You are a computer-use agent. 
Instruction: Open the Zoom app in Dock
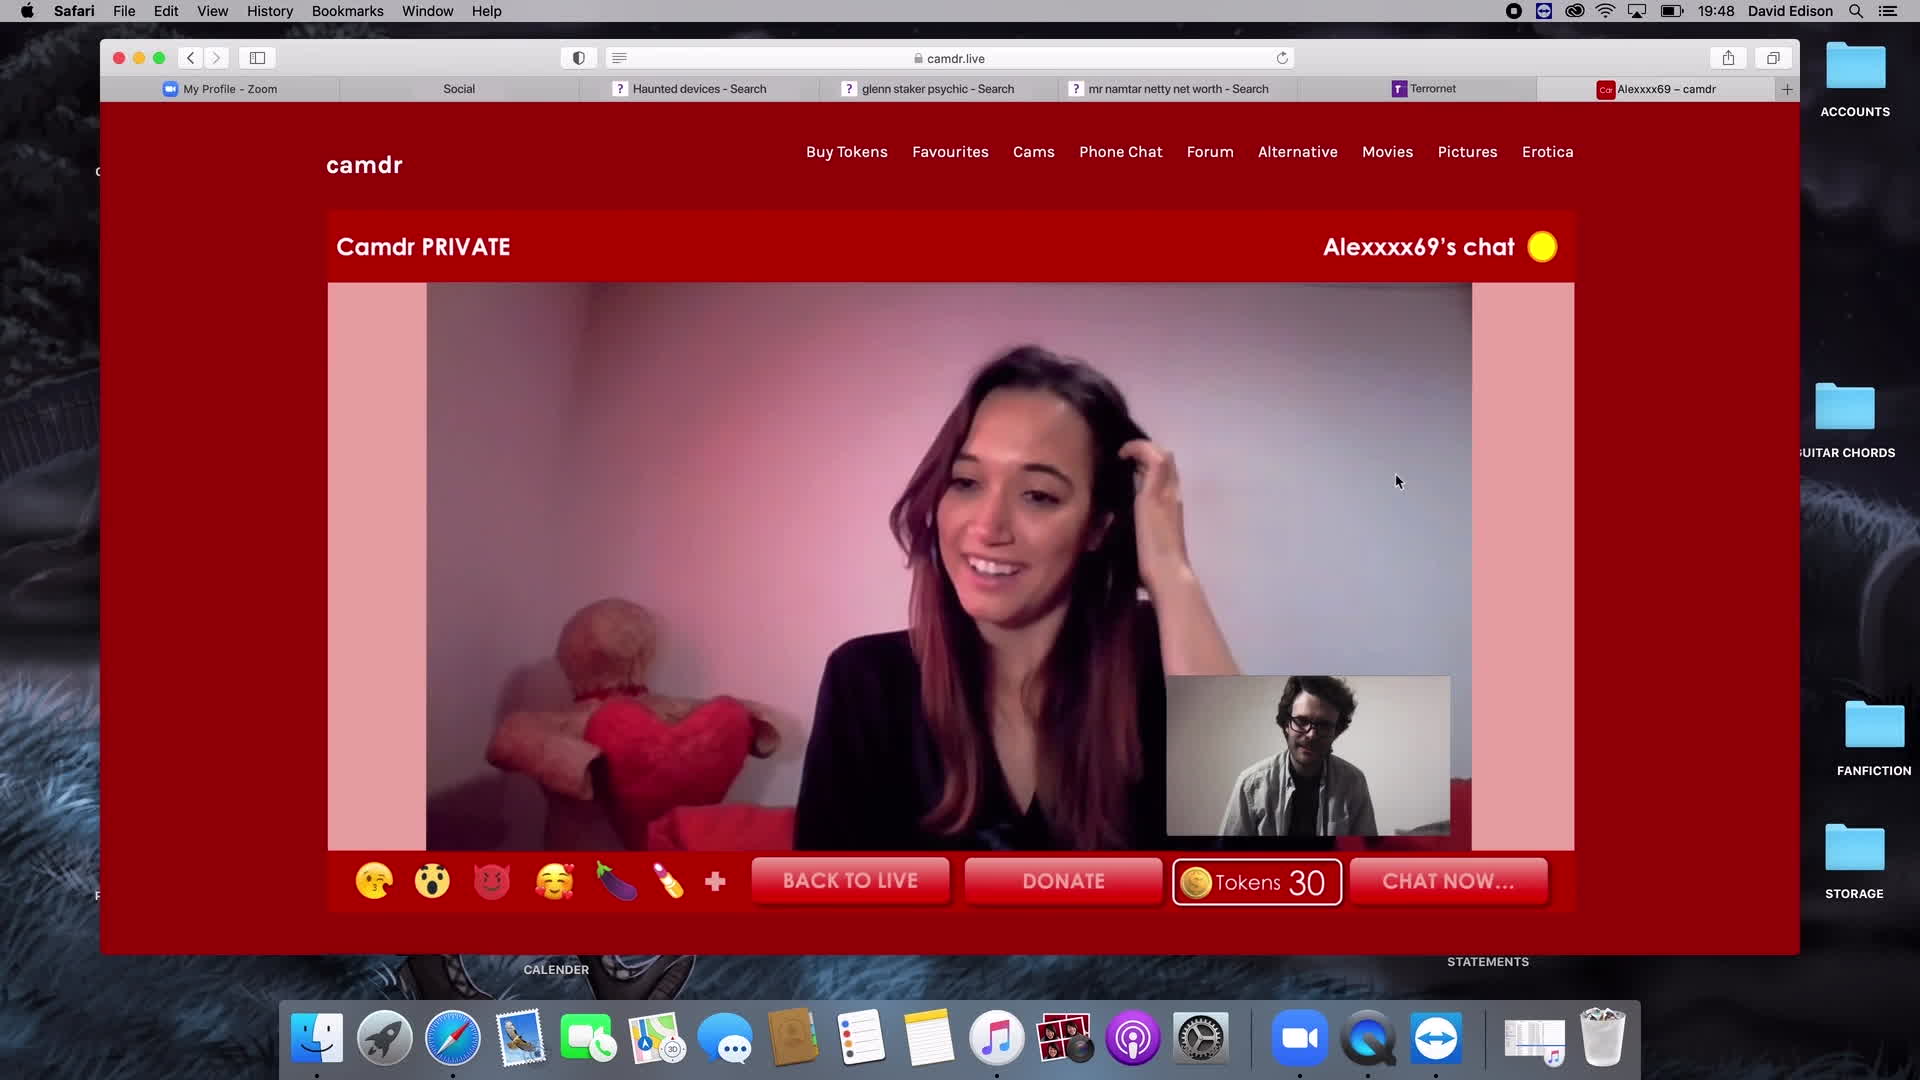[x=1299, y=1038]
